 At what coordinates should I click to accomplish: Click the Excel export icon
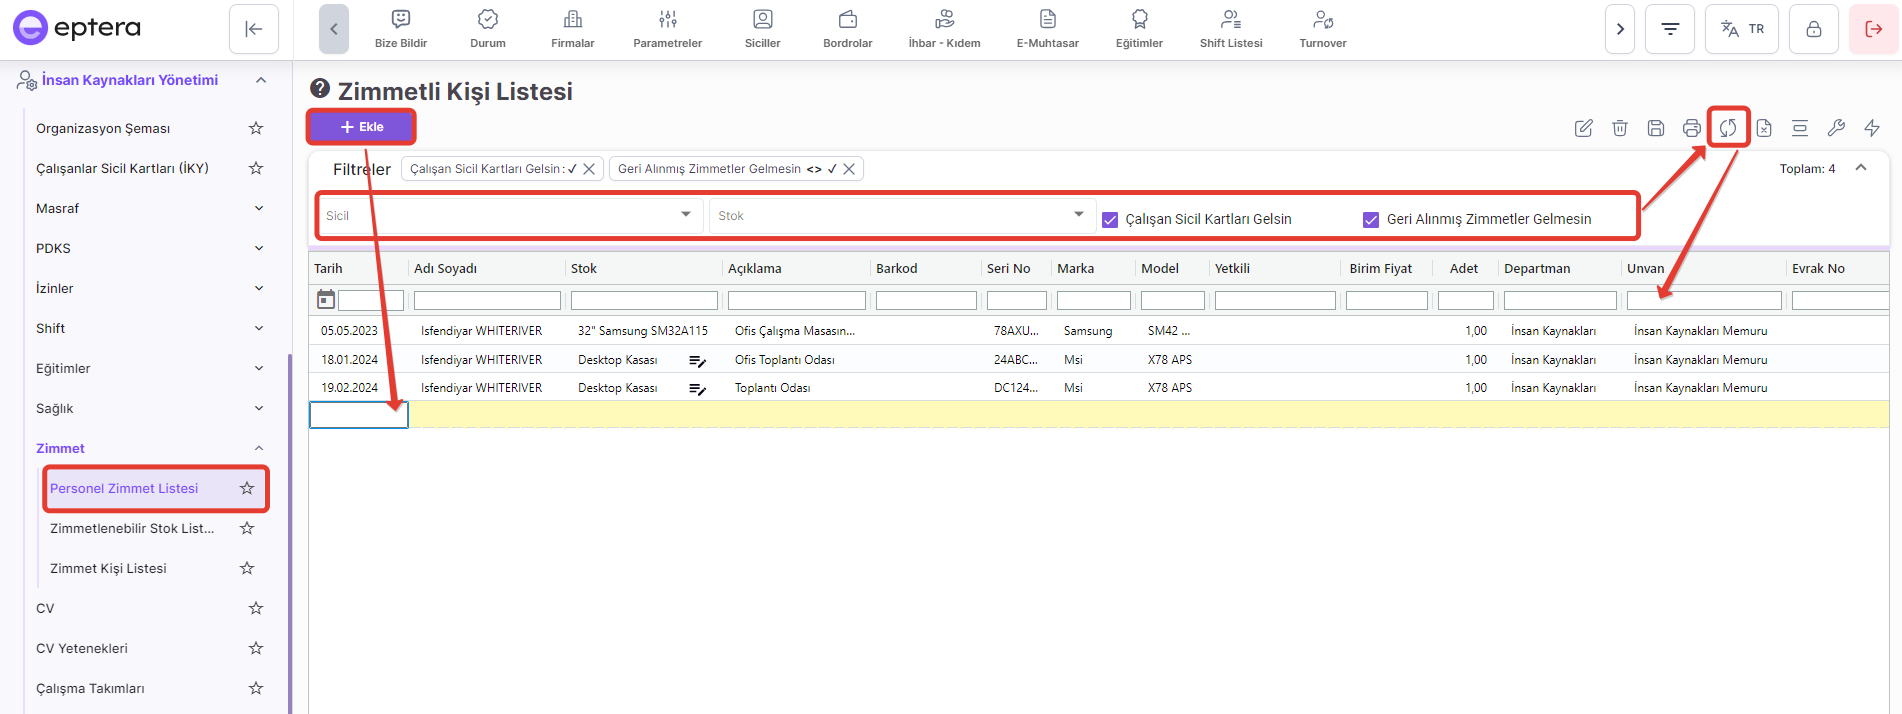[1763, 128]
